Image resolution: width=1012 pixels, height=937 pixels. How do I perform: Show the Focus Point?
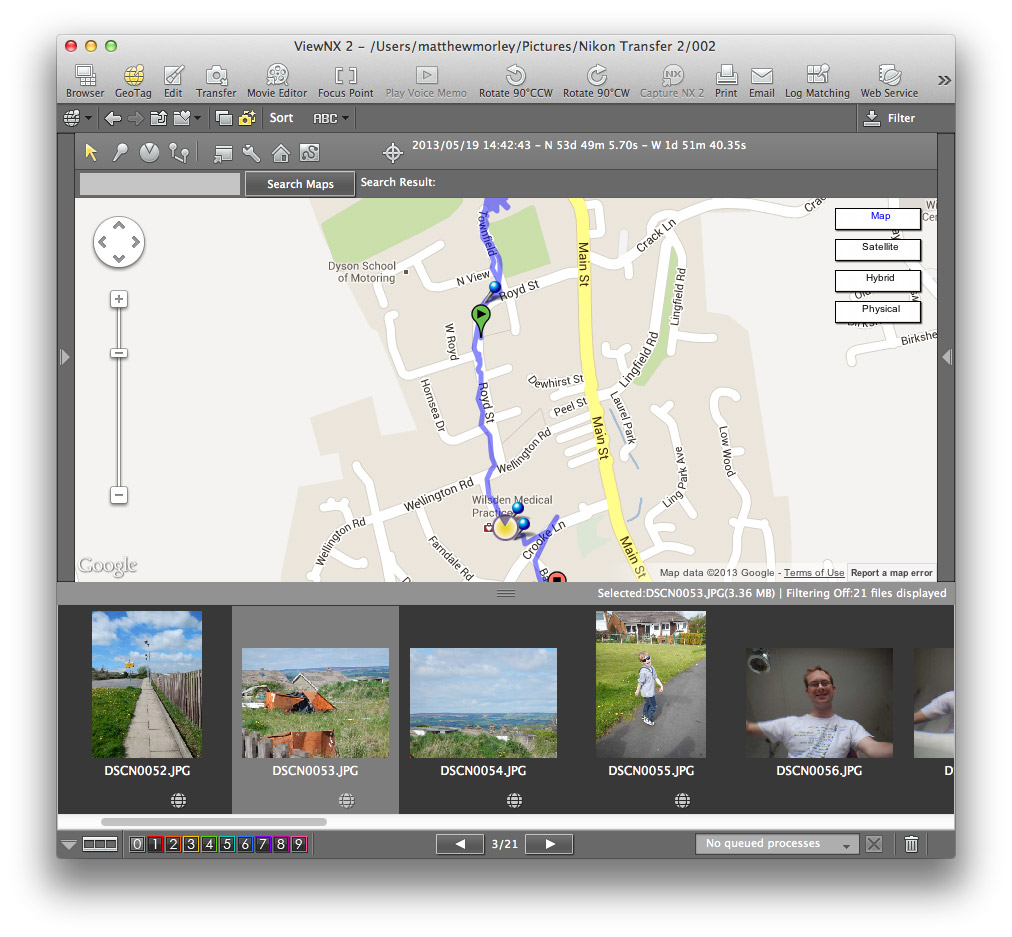point(345,81)
